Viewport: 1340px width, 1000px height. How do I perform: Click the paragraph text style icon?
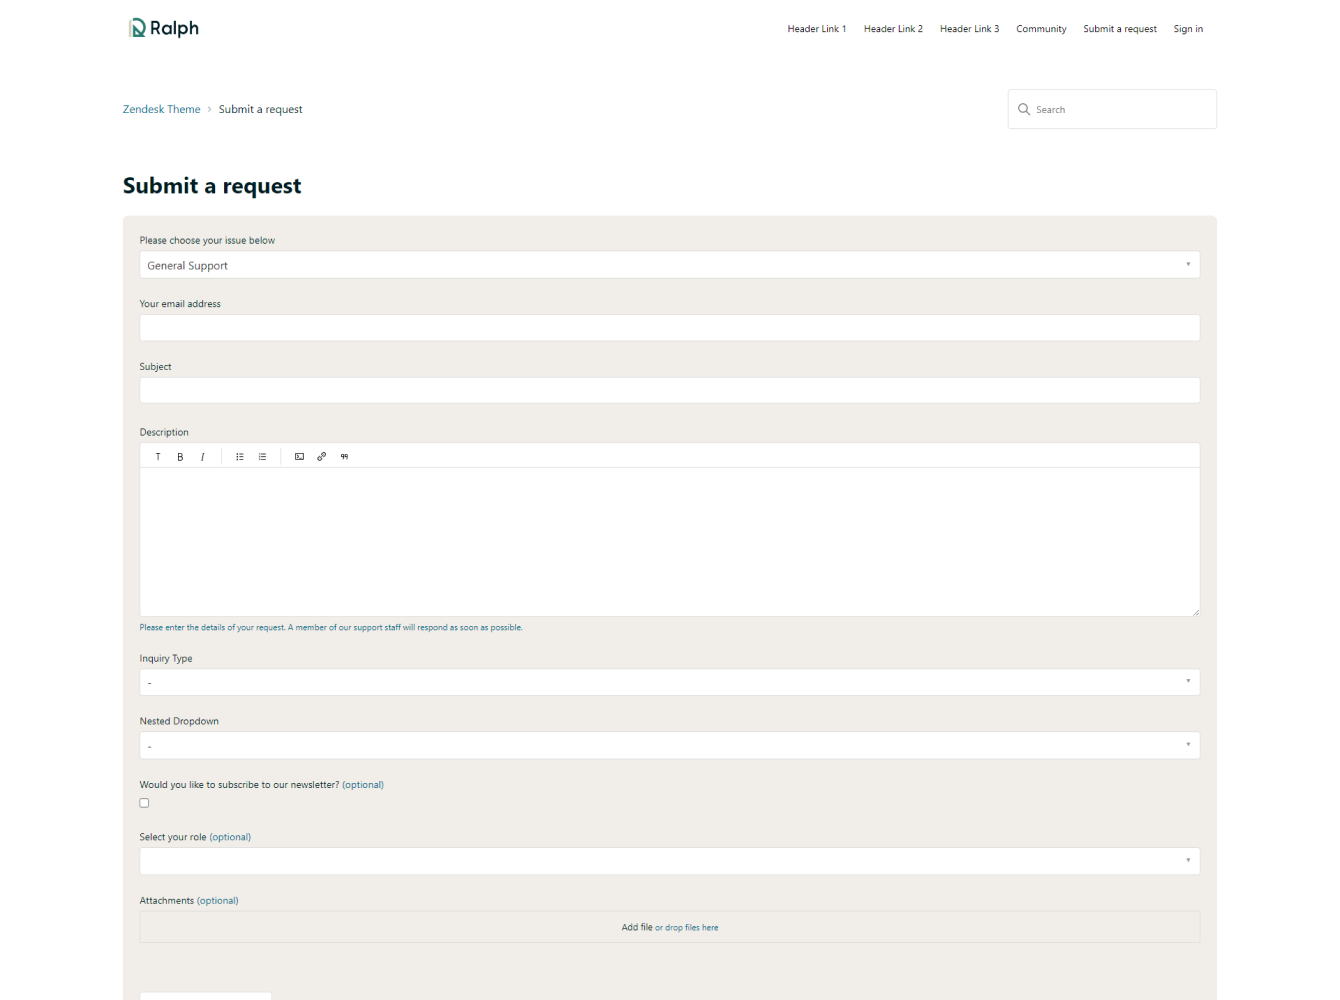pyautogui.click(x=158, y=457)
